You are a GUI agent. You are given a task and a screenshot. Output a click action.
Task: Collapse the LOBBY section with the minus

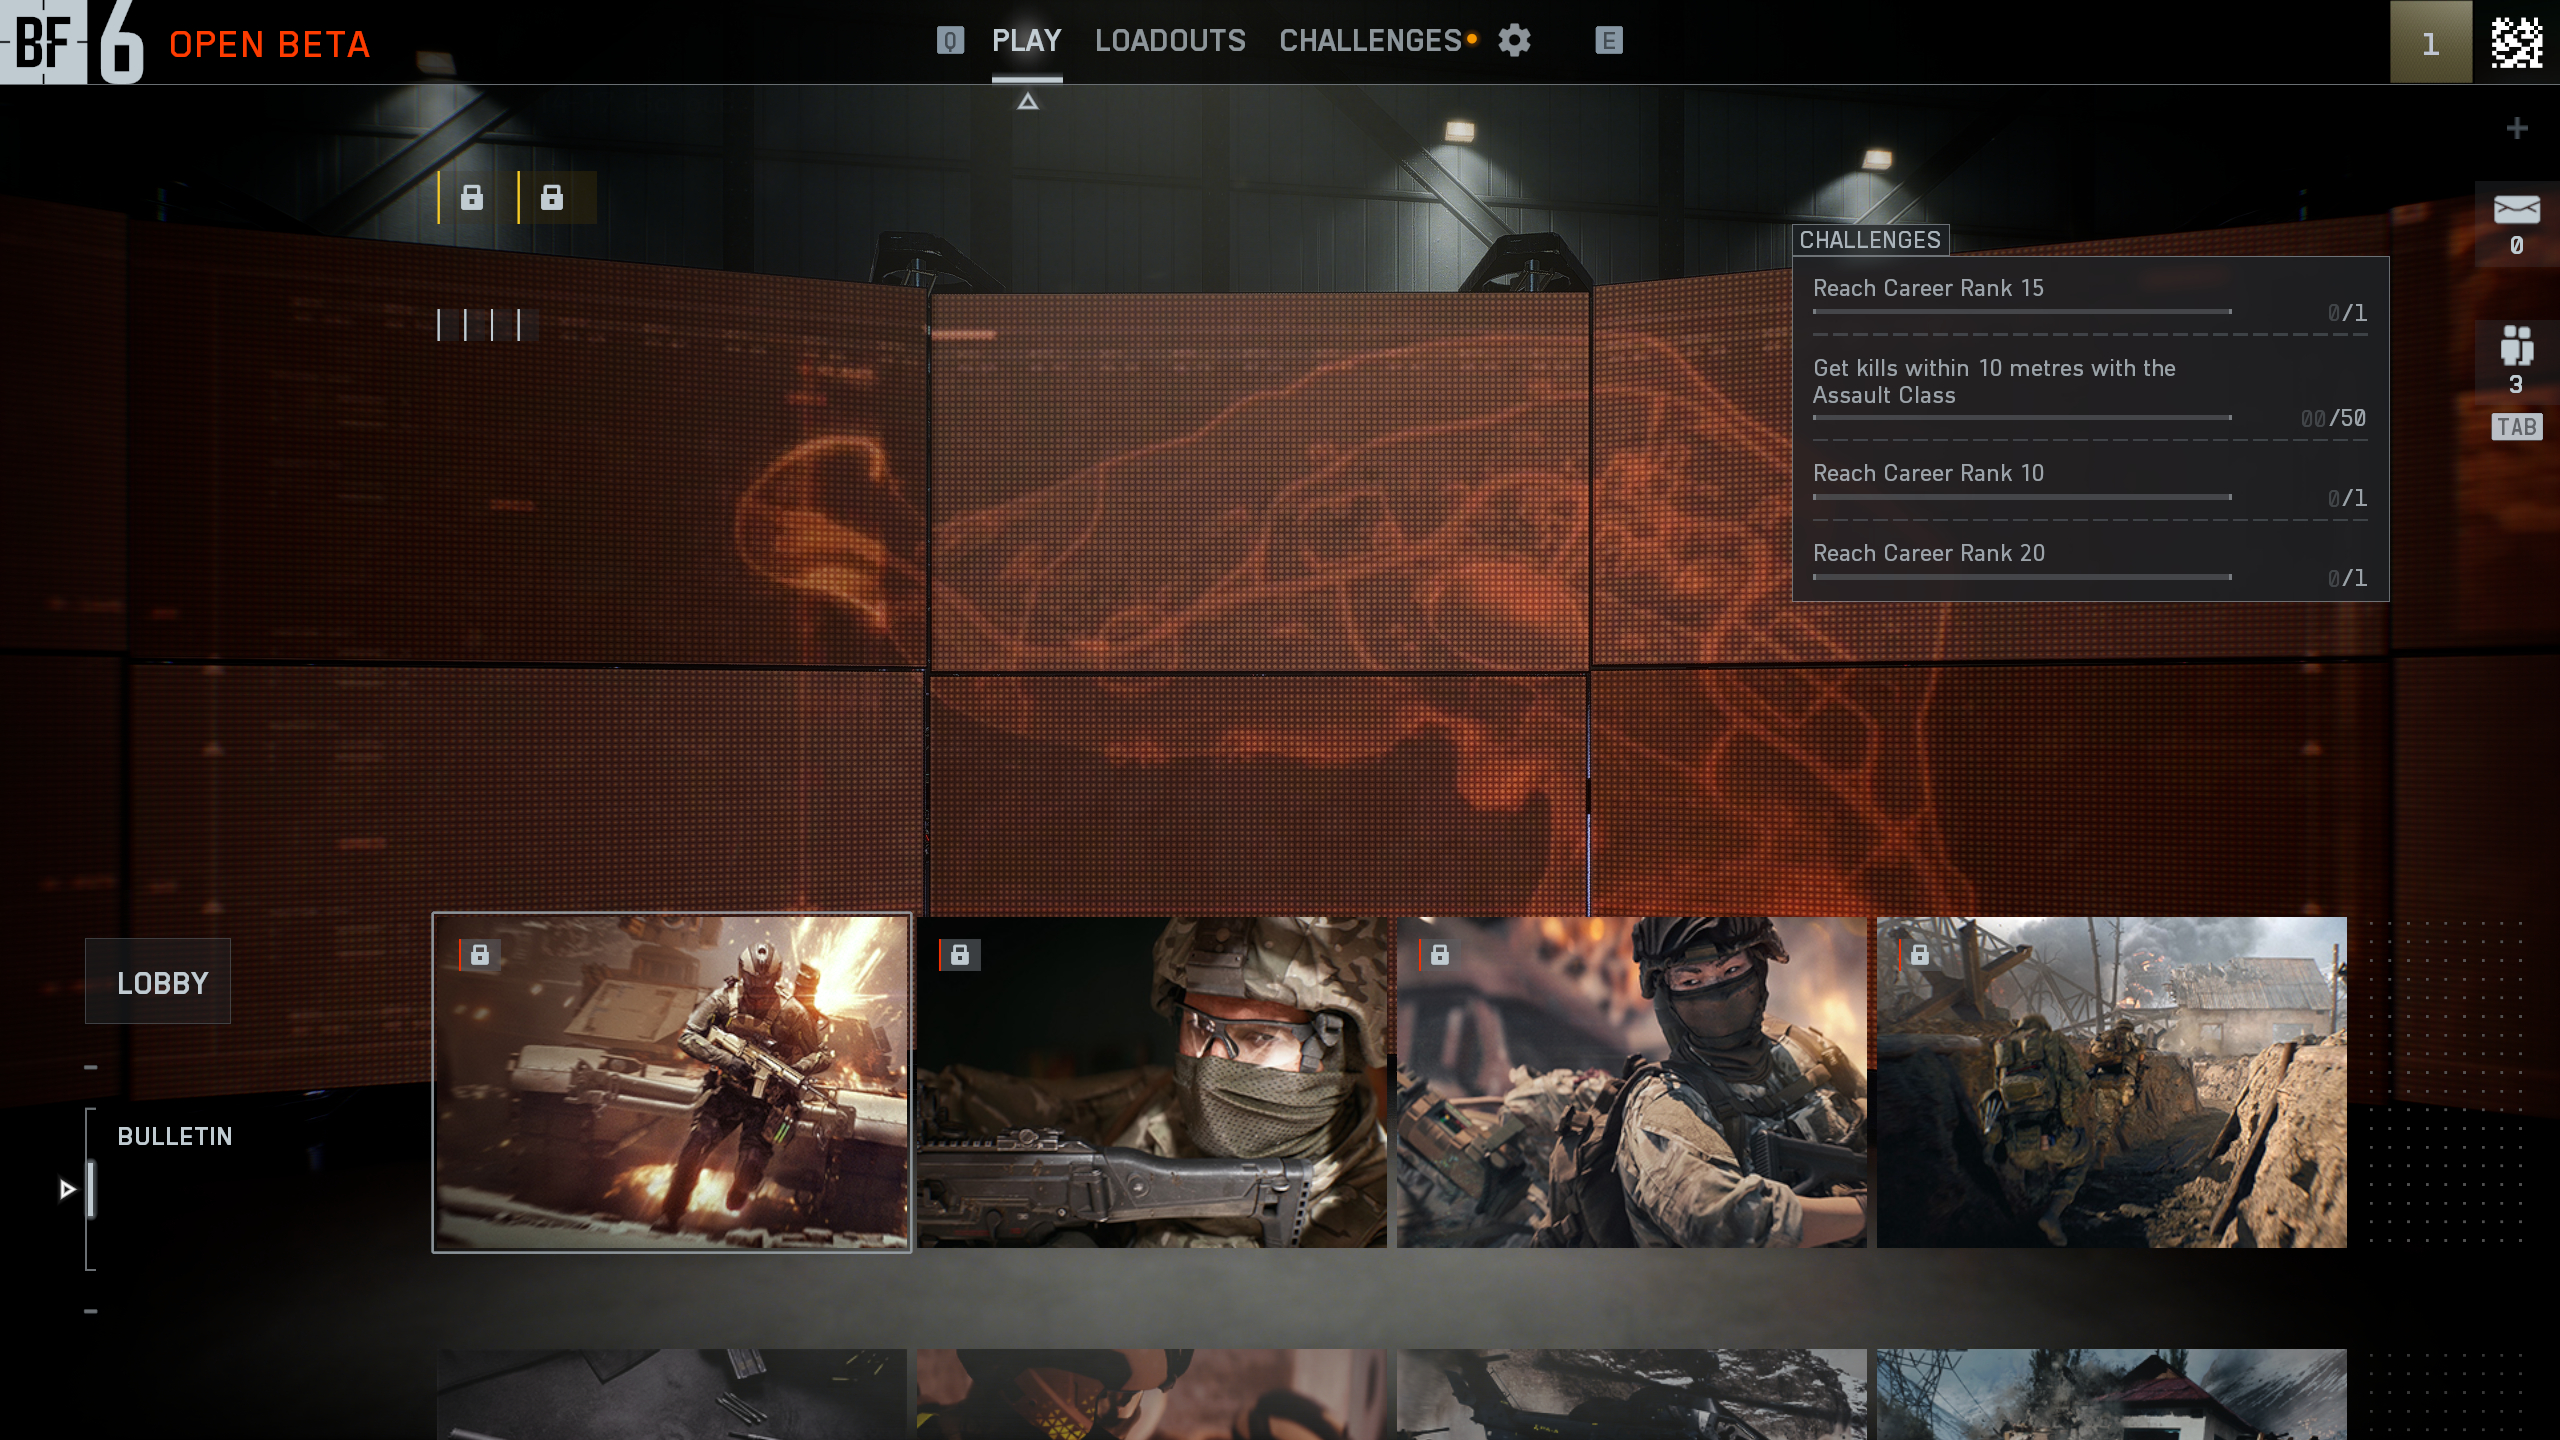click(x=91, y=1065)
